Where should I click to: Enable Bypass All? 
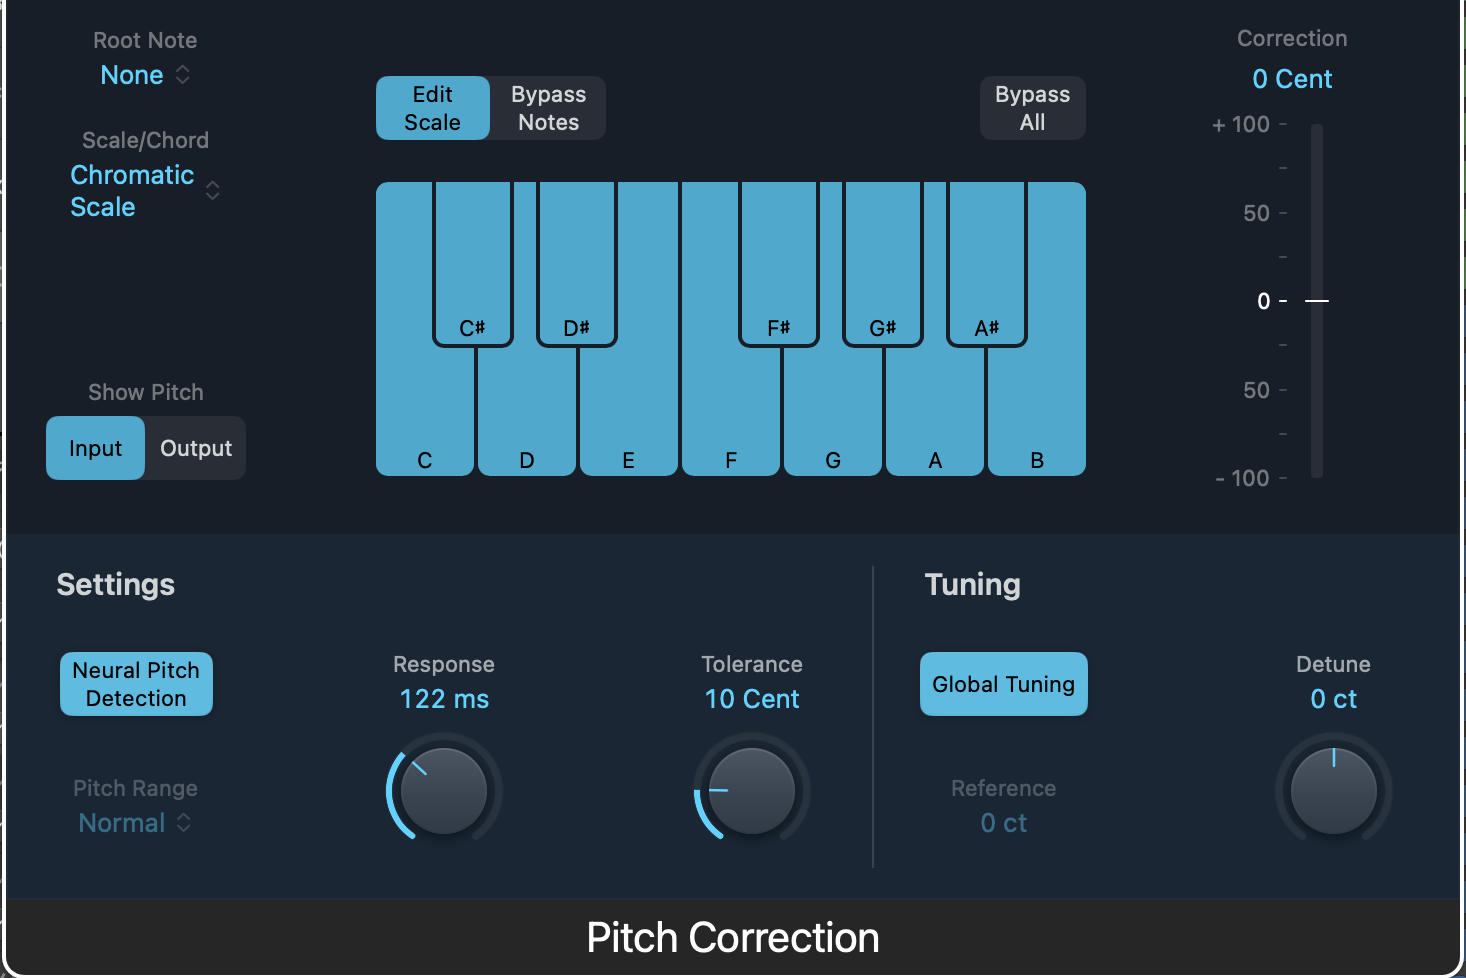(x=1032, y=108)
